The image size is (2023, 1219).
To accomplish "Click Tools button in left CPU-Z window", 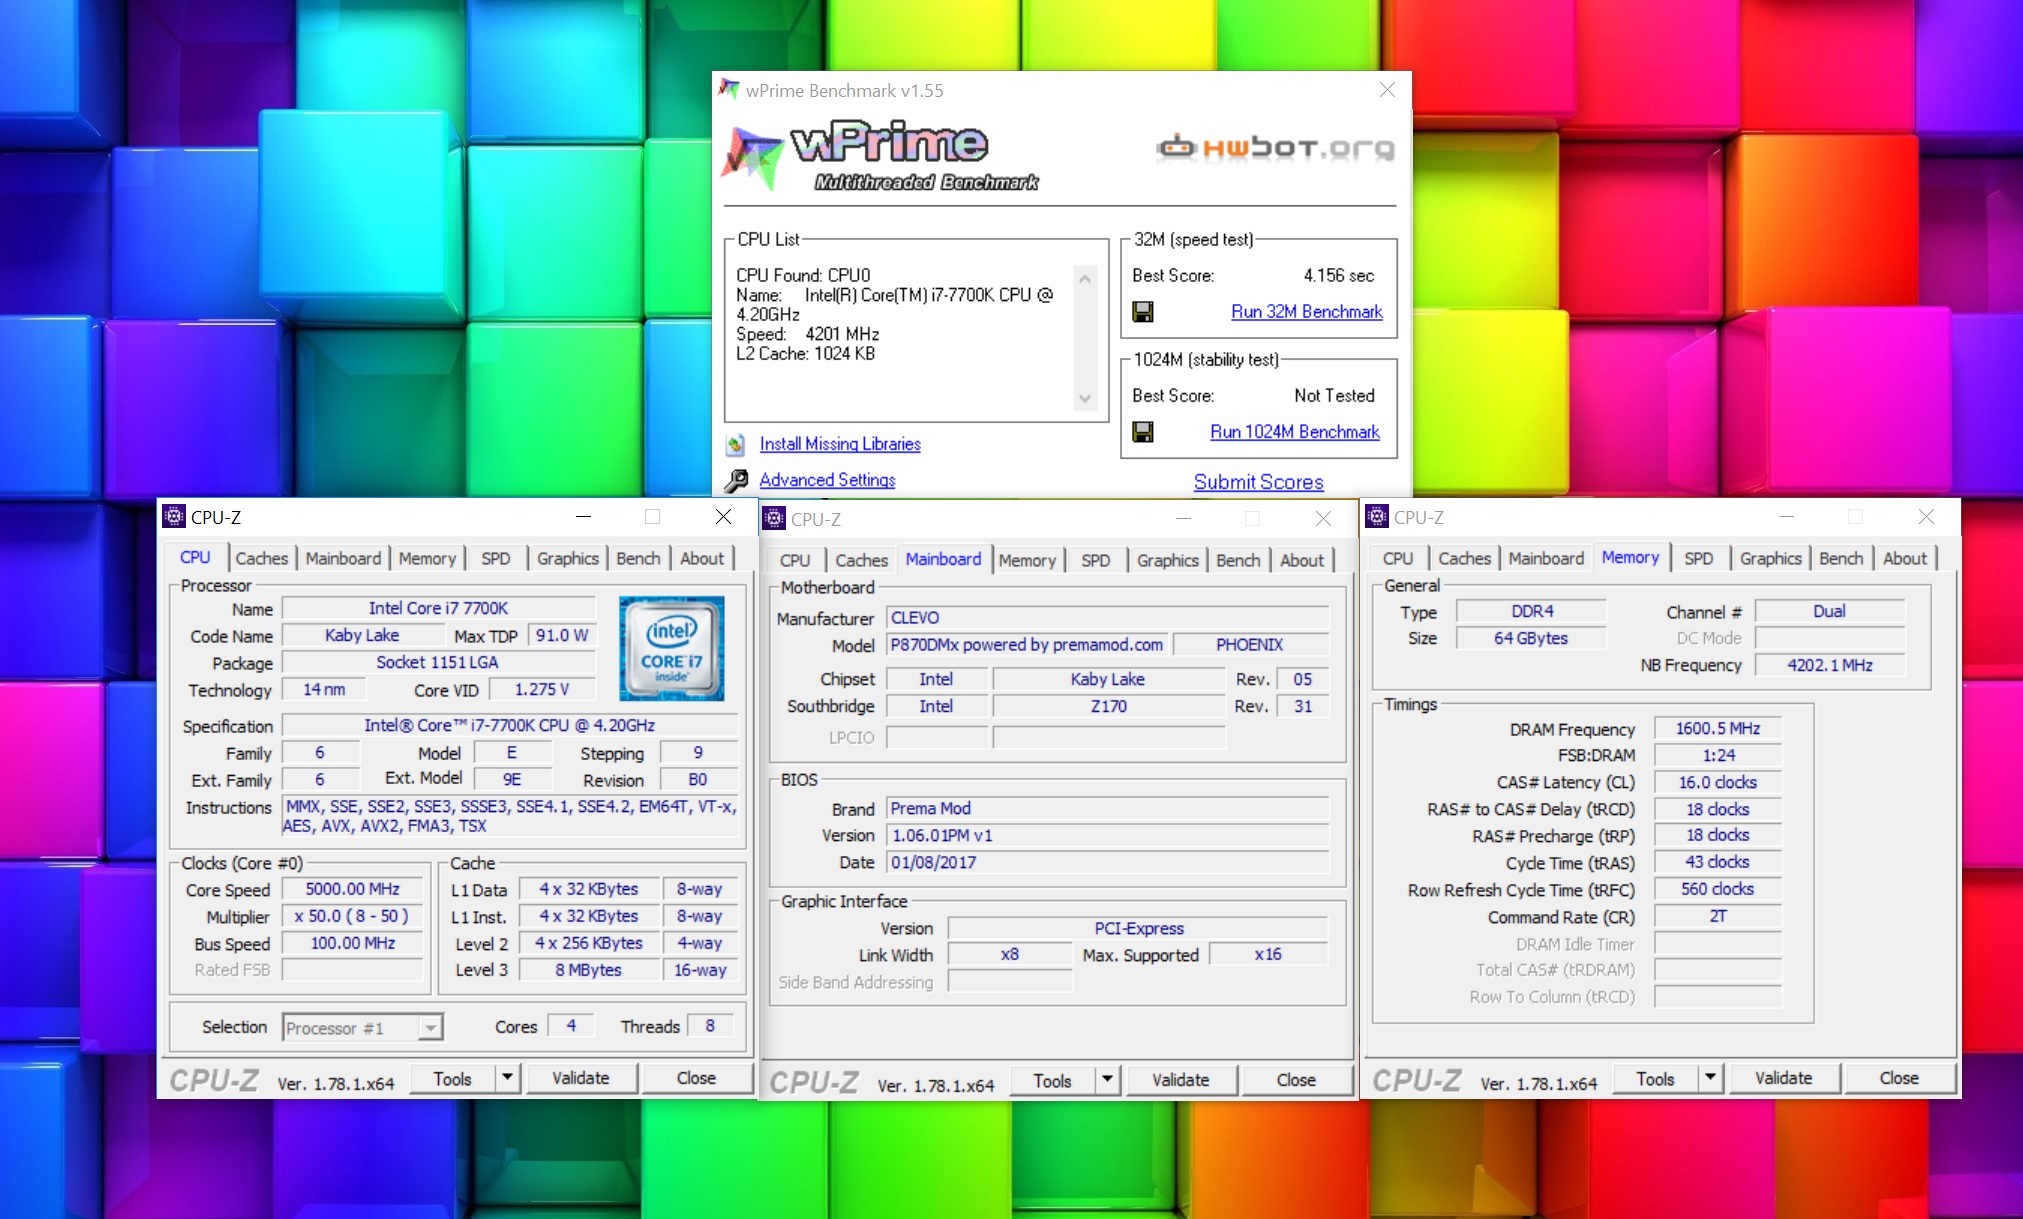I will coord(452,1078).
